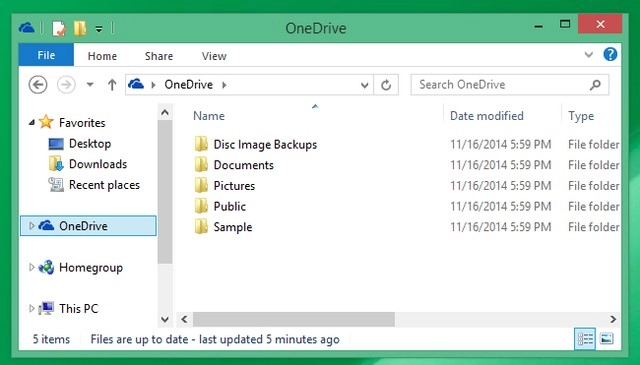The height and width of the screenshot is (365, 640).
Task: Minimize the OneDrive window
Action: click(539, 26)
